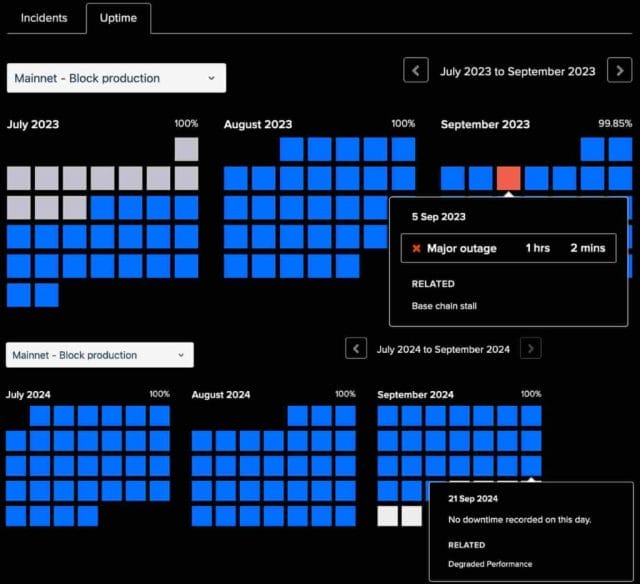The height and width of the screenshot is (584, 640).
Task: Click first grey day square in July 2023
Action: [x=187, y=149]
